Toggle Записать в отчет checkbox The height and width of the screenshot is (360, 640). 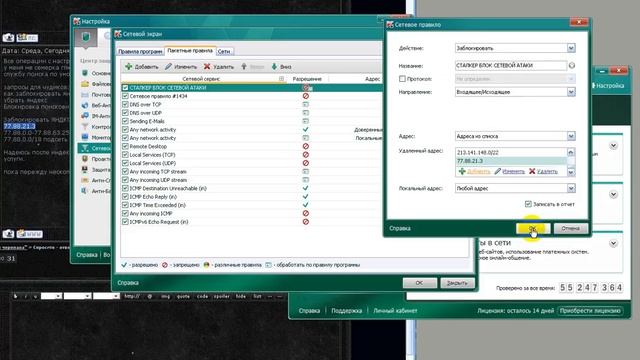[x=528, y=204]
